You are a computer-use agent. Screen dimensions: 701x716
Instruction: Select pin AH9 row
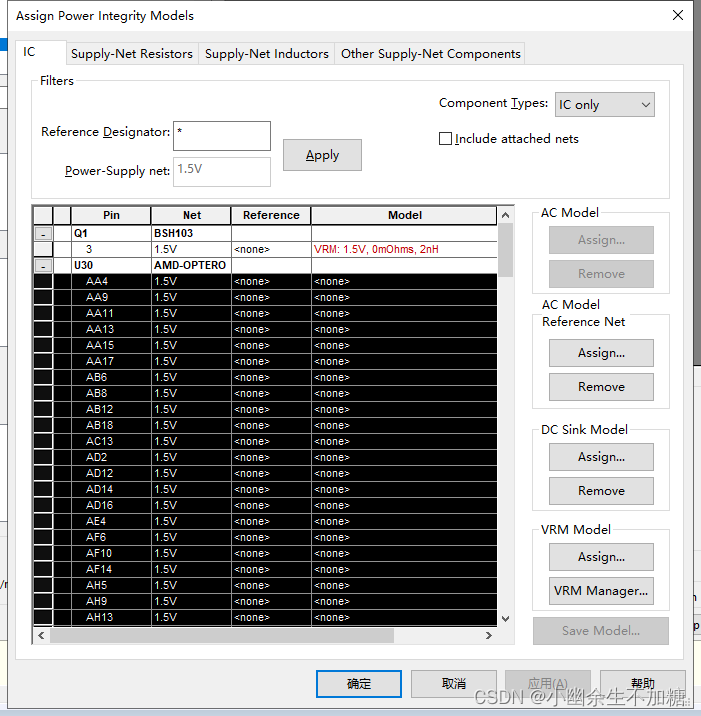pos(265,601)
